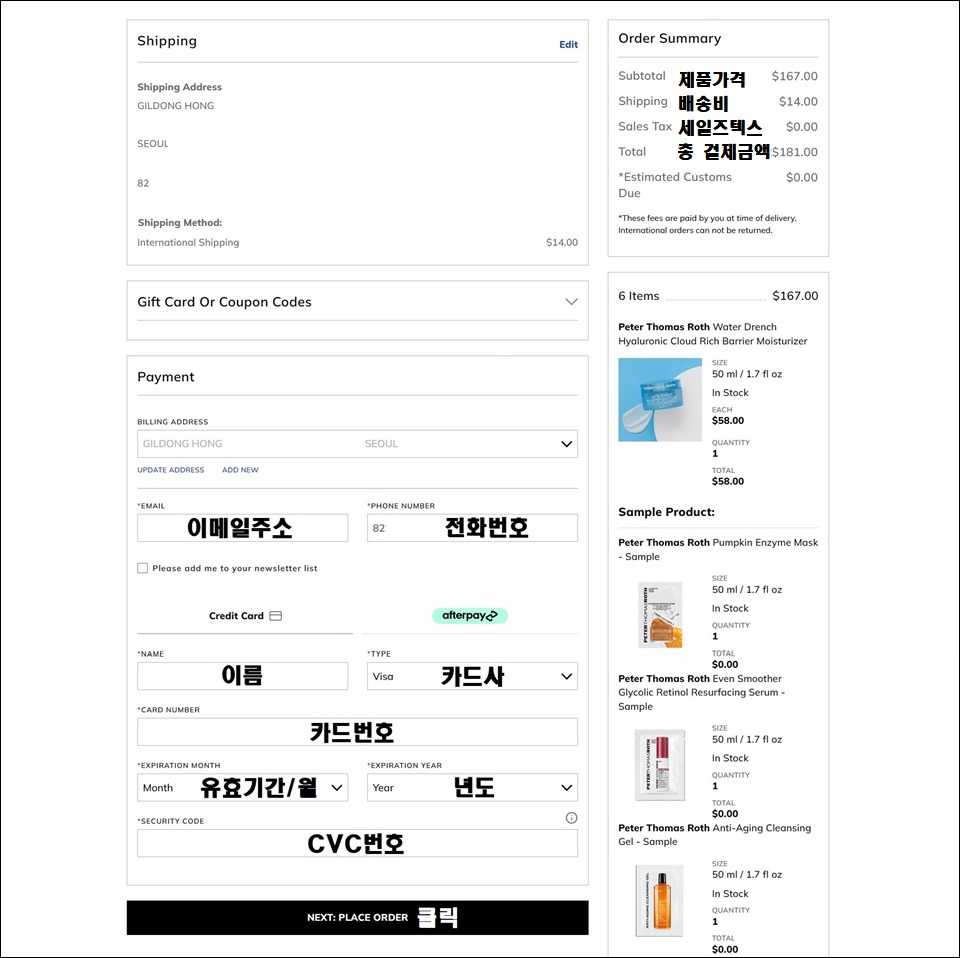
Task: Click the Even Smoother Serum sample thumbnail
Action: tap(660, 765)
